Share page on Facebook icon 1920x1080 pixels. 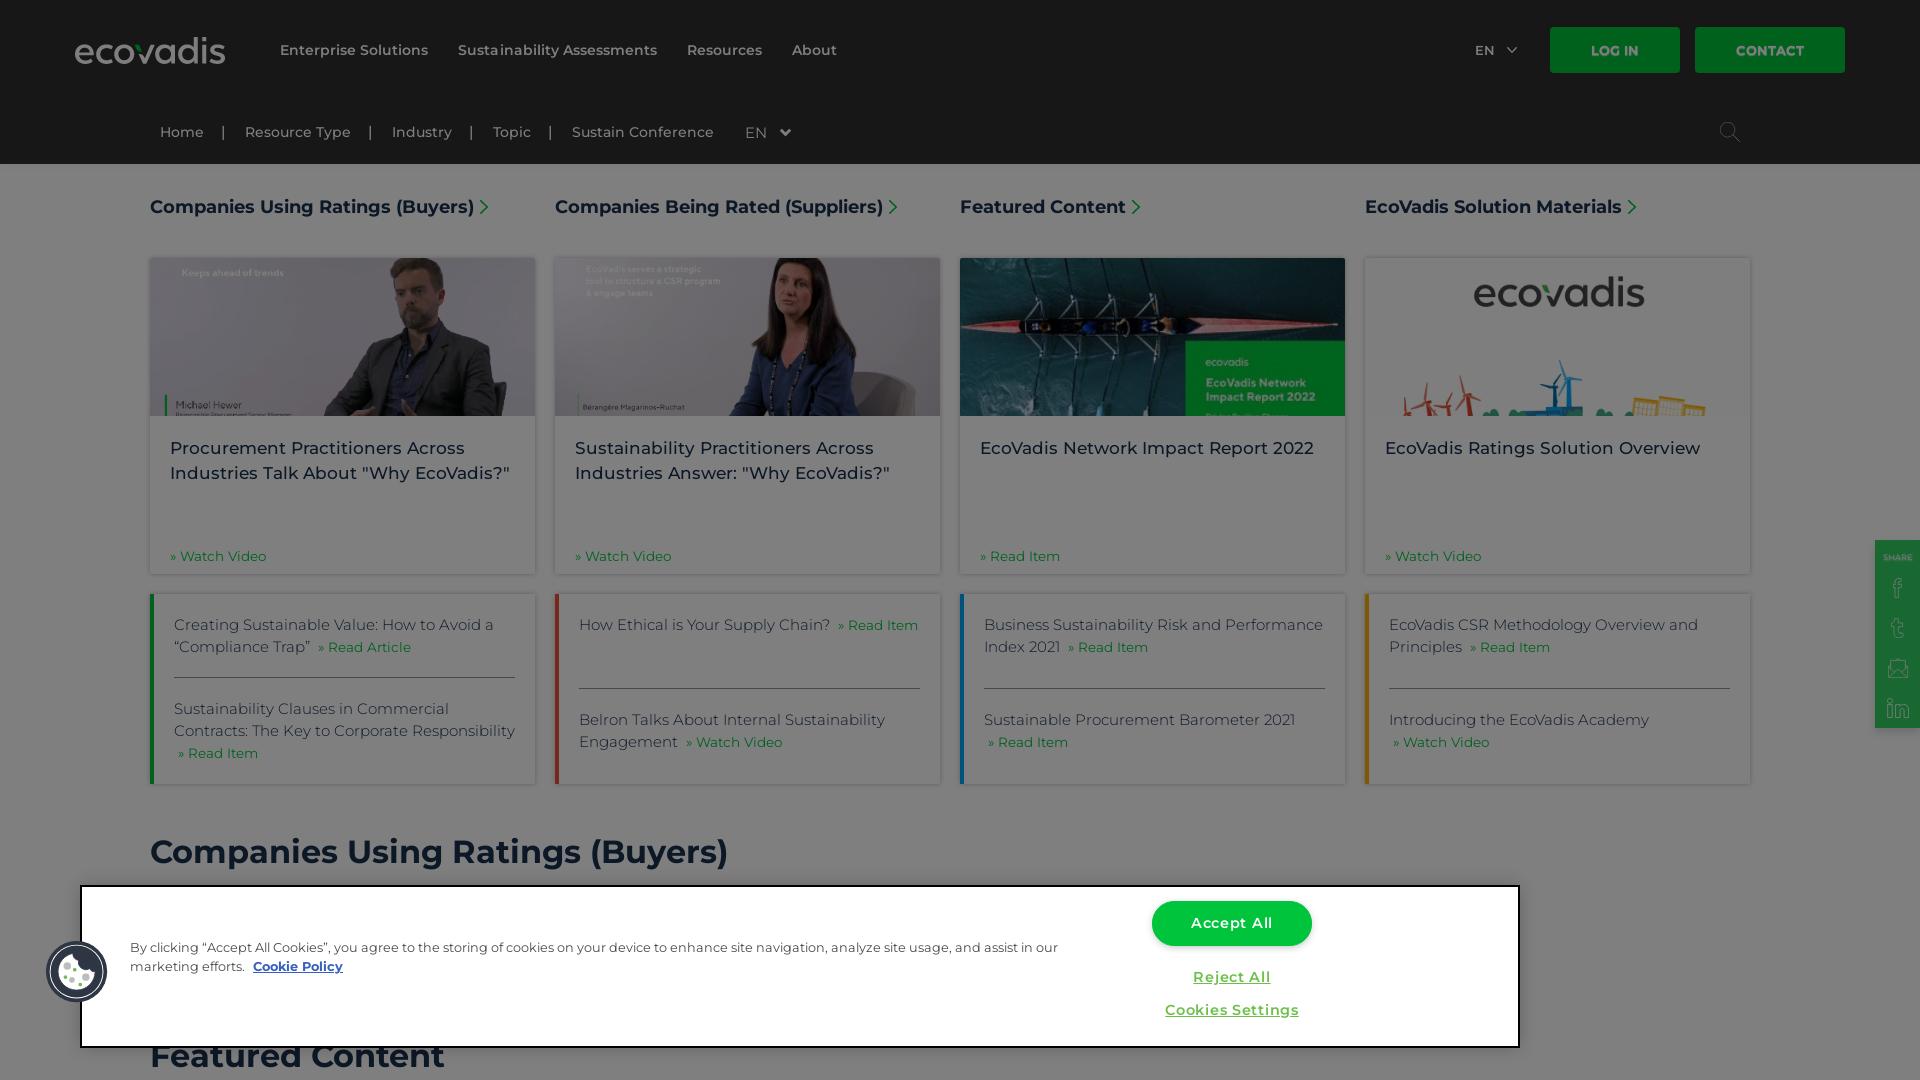(x=1897, y=588)
